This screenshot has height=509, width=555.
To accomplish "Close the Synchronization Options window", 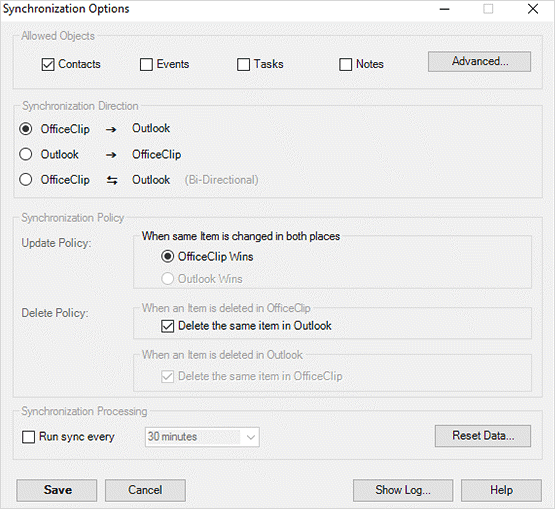I will click(x=533, y=9).
